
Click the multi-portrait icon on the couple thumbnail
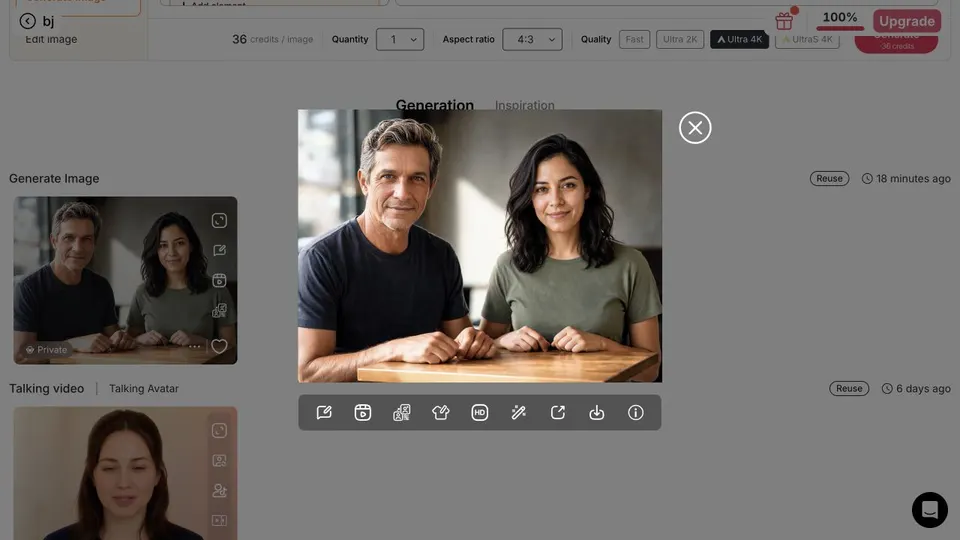click(219, 310)
